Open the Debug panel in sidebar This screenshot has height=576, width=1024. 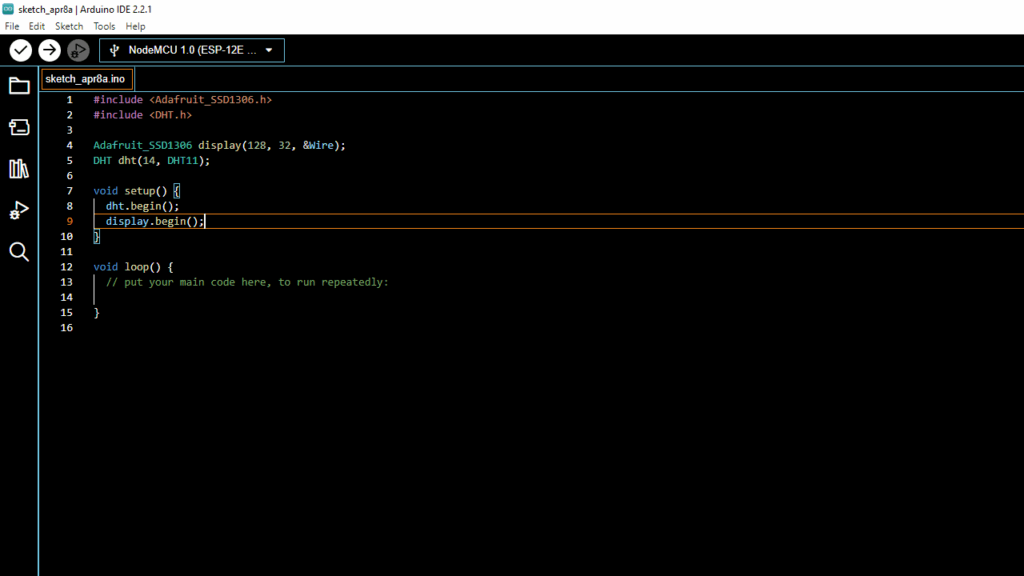click(19, 210)
